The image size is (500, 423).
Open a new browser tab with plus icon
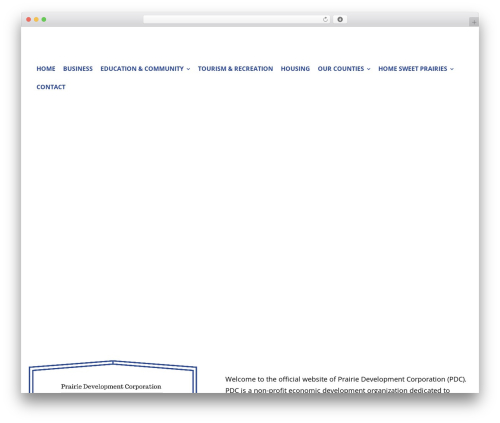(474, 22)
